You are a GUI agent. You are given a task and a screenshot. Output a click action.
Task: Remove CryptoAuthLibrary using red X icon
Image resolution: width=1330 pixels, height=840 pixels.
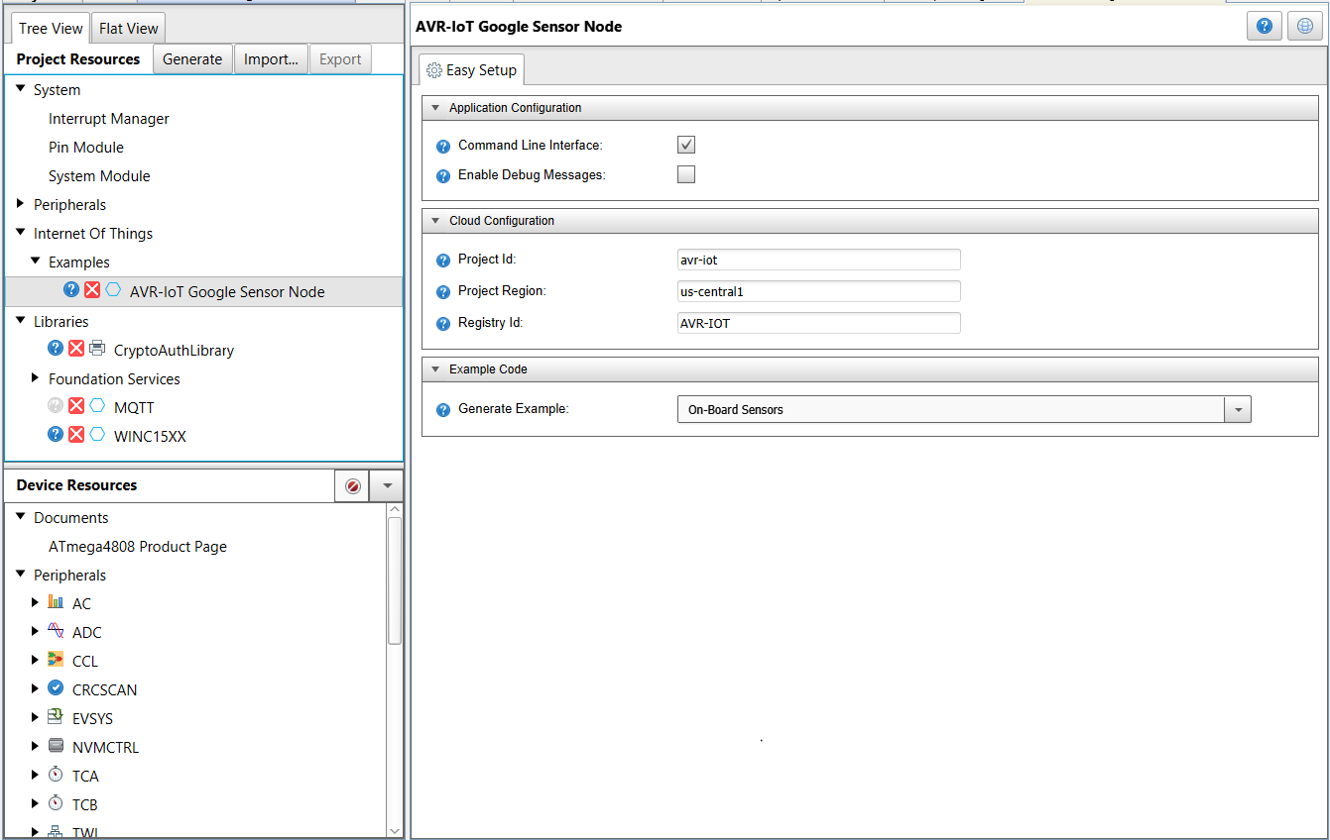click(x=76, y=349)
